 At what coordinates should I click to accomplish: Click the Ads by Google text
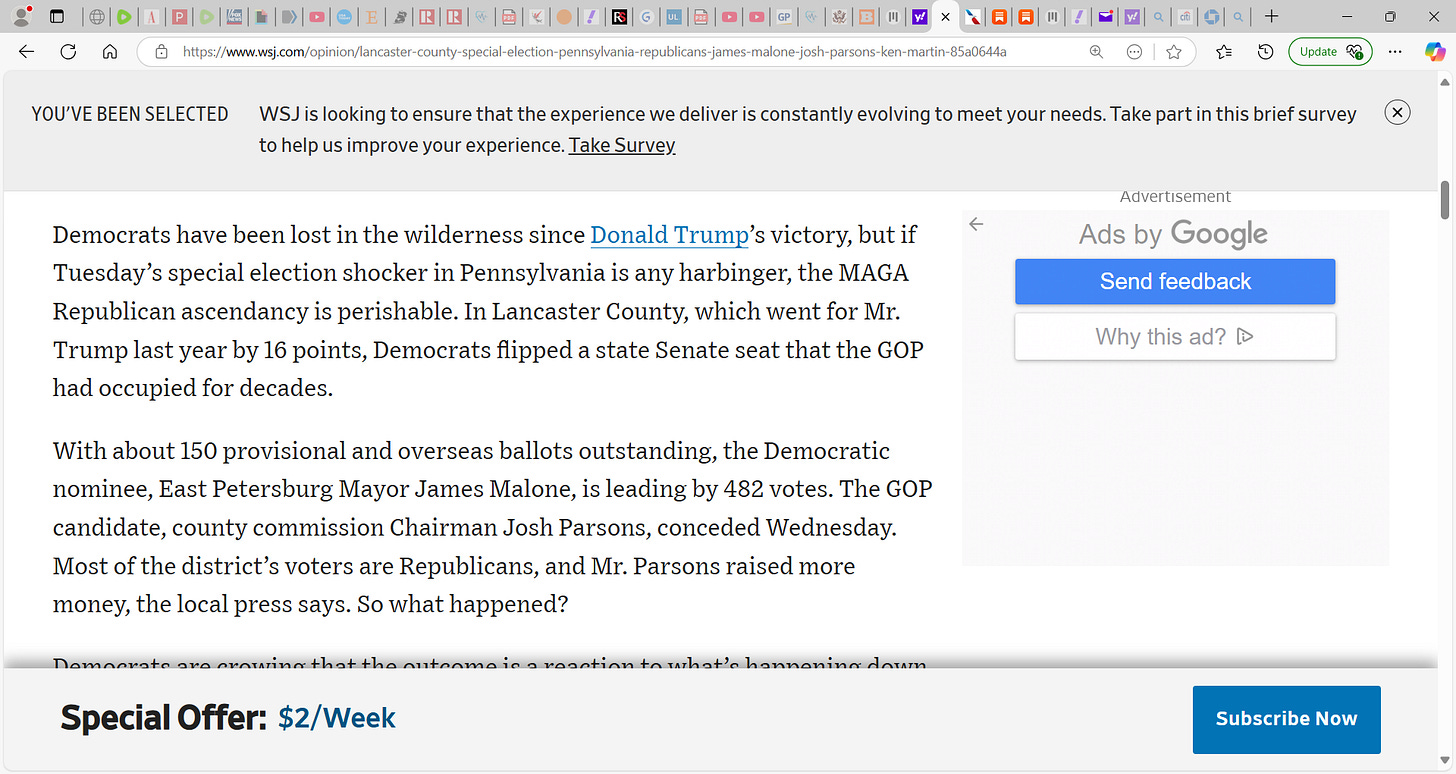point(1173,234)
